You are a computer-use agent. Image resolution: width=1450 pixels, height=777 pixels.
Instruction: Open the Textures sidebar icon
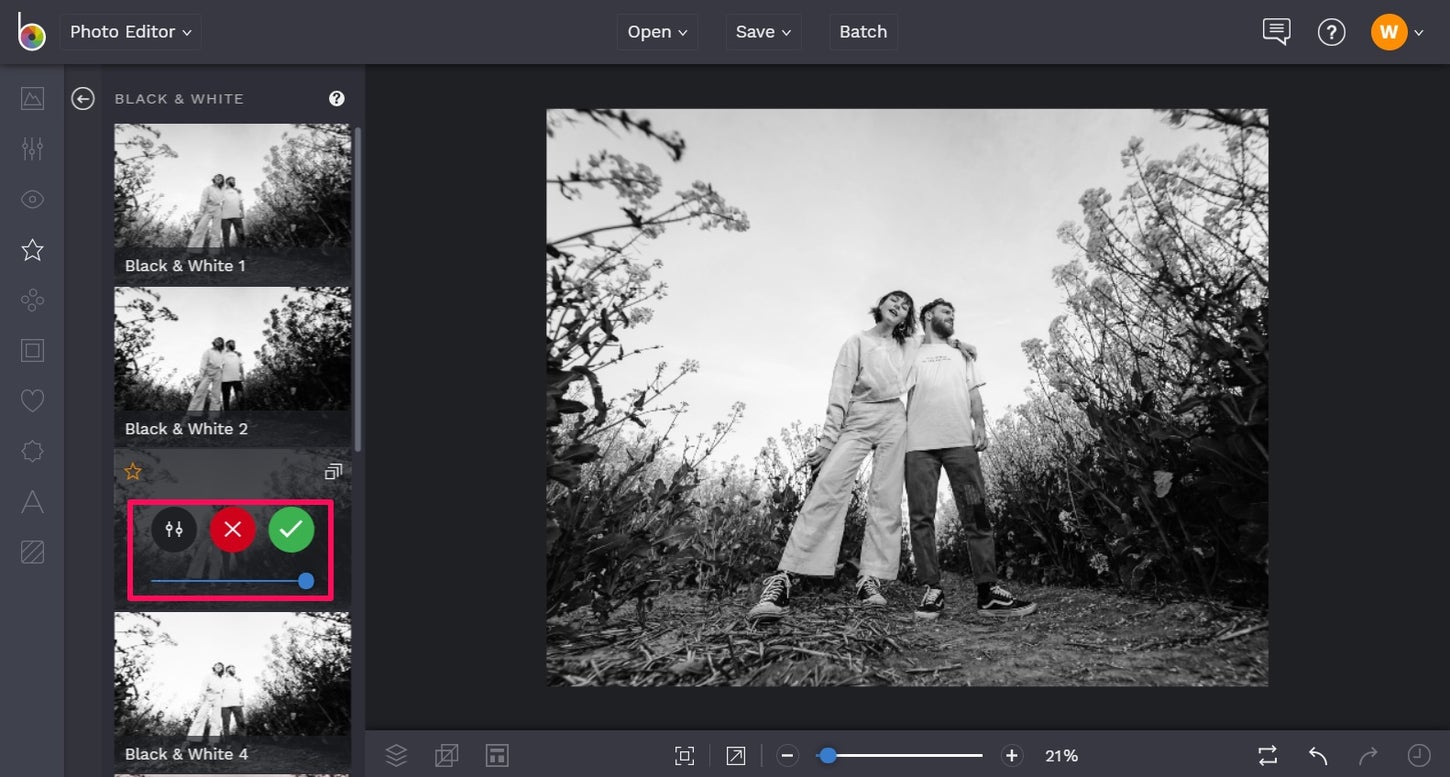point(32,552)
